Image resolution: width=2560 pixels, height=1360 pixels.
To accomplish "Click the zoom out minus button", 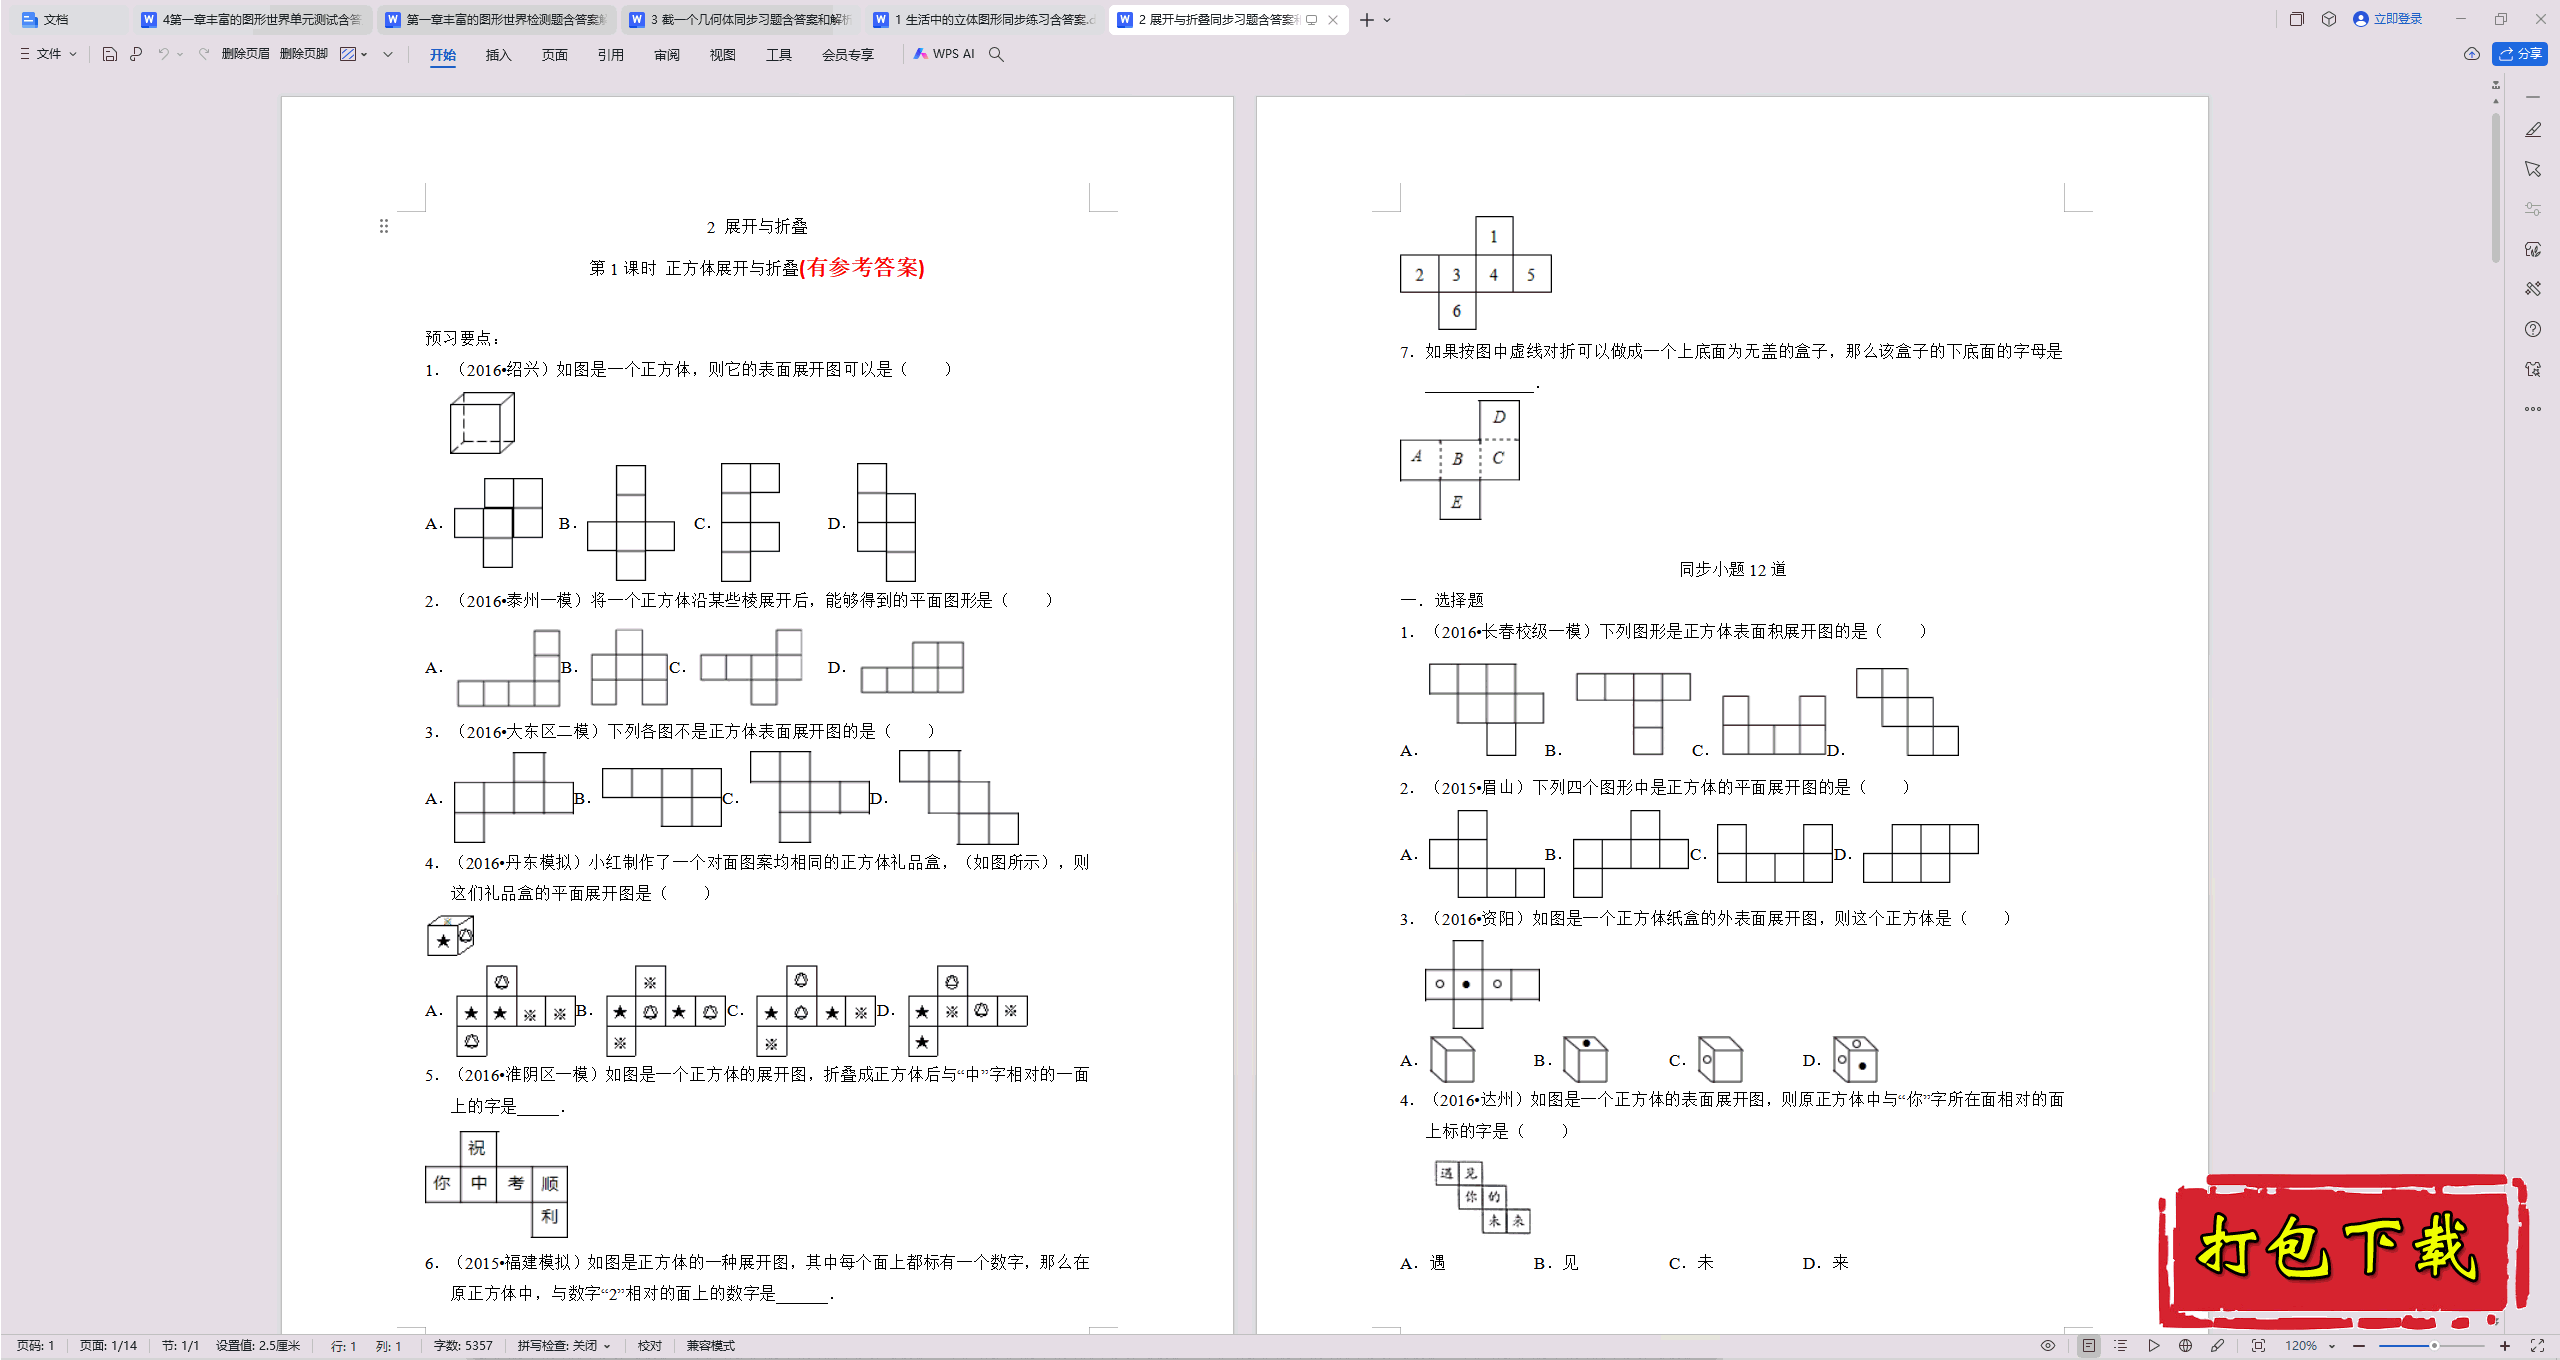I will click(2359, 1346).
